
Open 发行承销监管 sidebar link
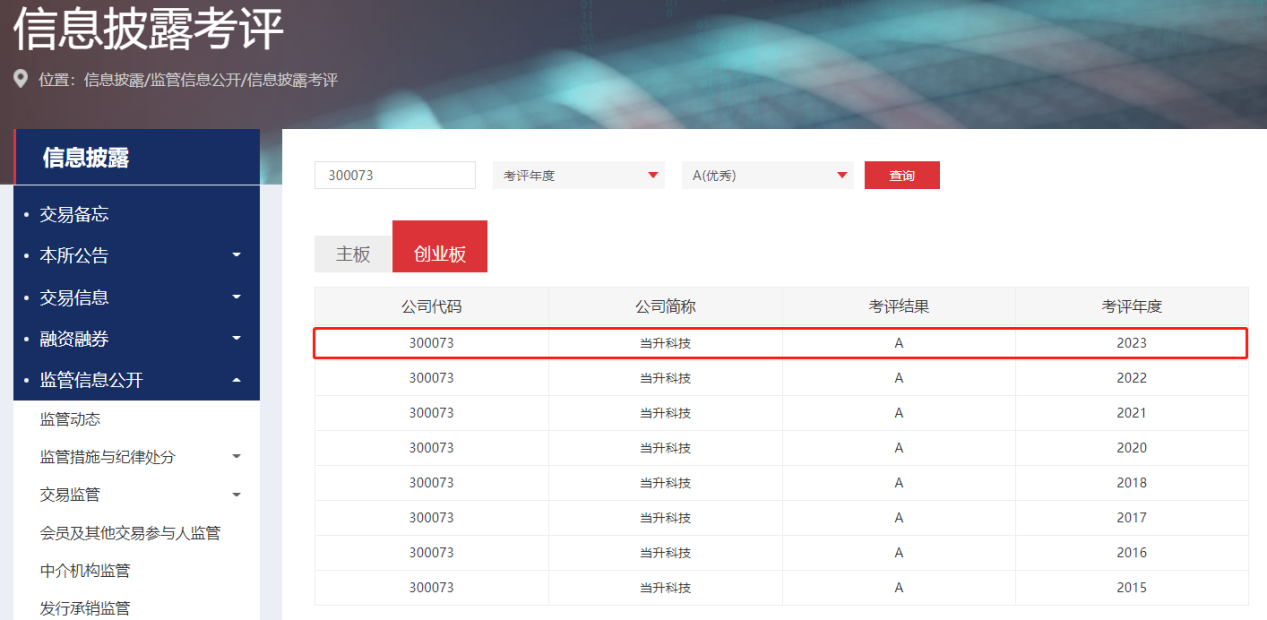click(85, 608)
